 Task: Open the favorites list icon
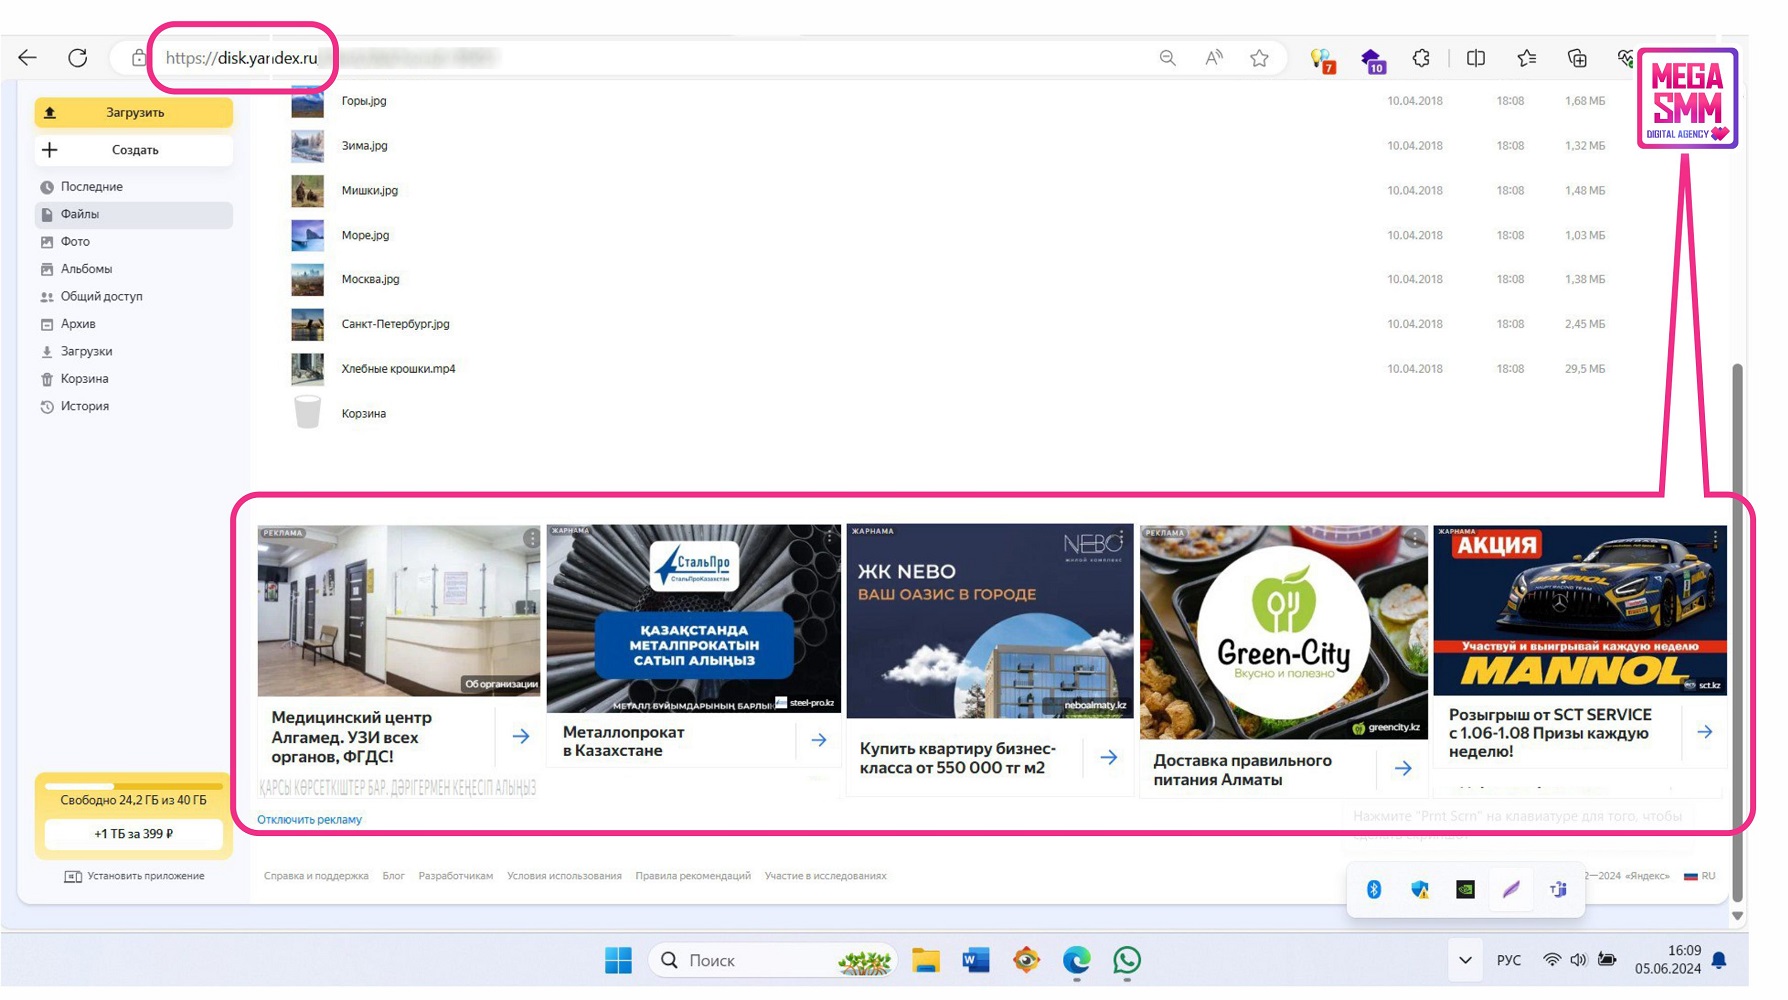click(x=1527, y=58)
